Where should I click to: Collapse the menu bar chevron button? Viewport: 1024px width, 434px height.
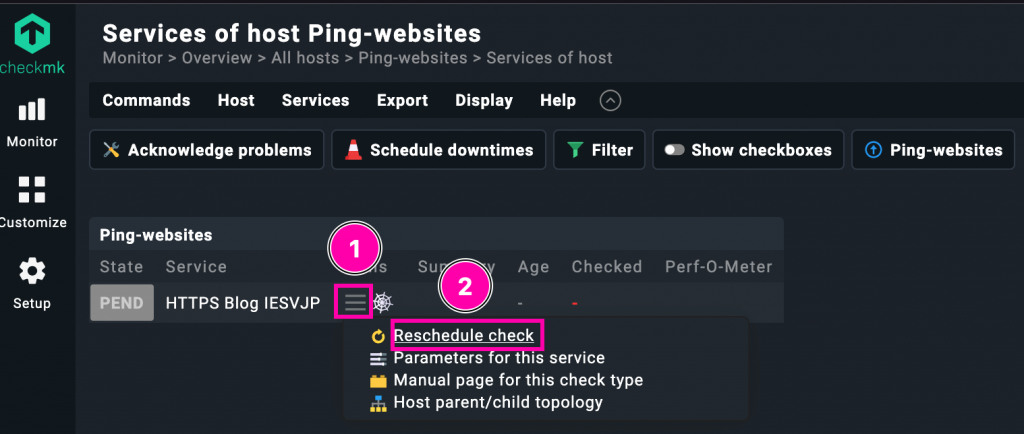pos(610,100)
